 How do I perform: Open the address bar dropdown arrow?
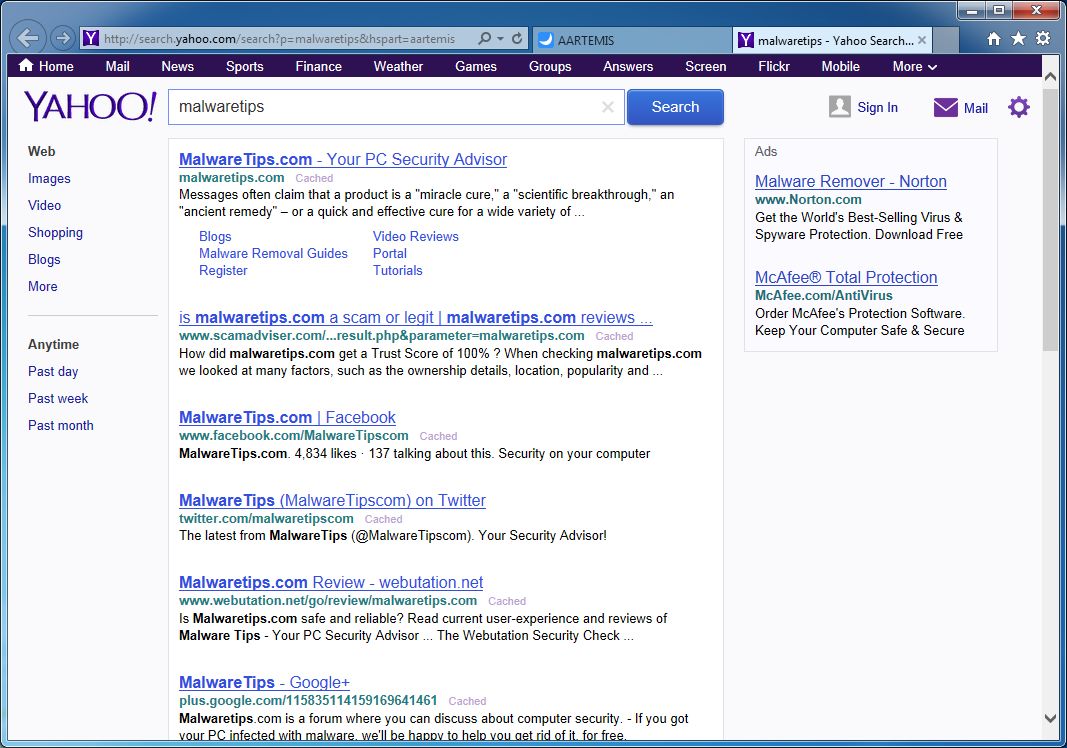pos(501,39)
